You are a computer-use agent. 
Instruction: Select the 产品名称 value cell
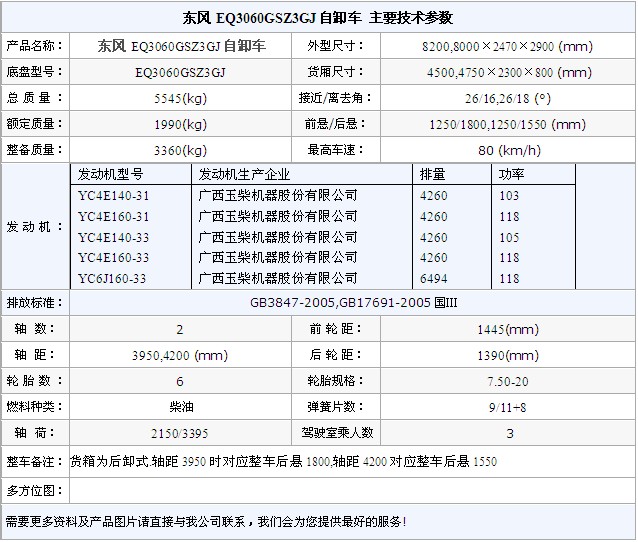(182, 46)
